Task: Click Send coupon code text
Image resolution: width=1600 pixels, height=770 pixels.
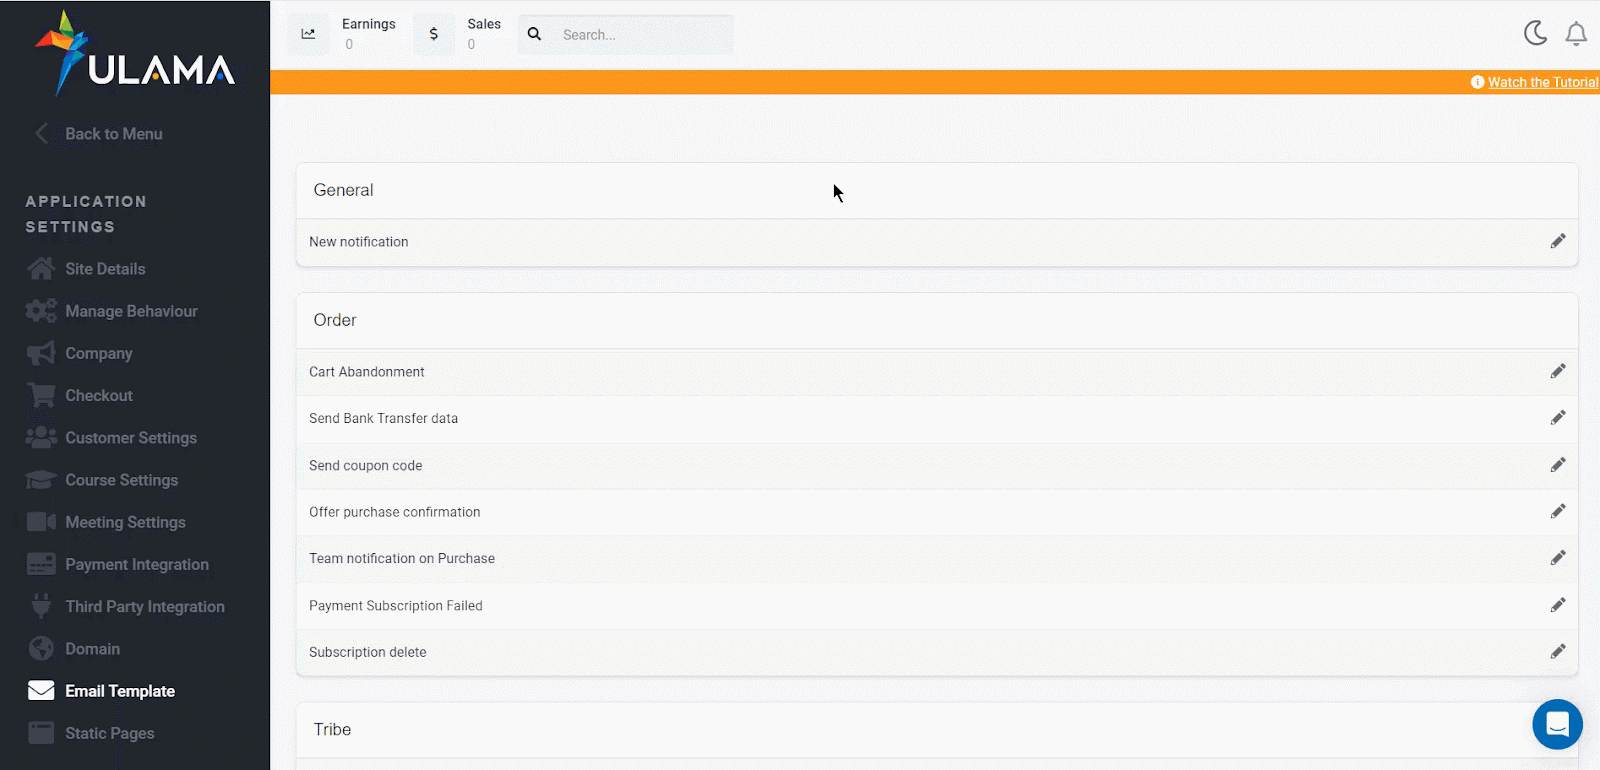Action: 365,465
